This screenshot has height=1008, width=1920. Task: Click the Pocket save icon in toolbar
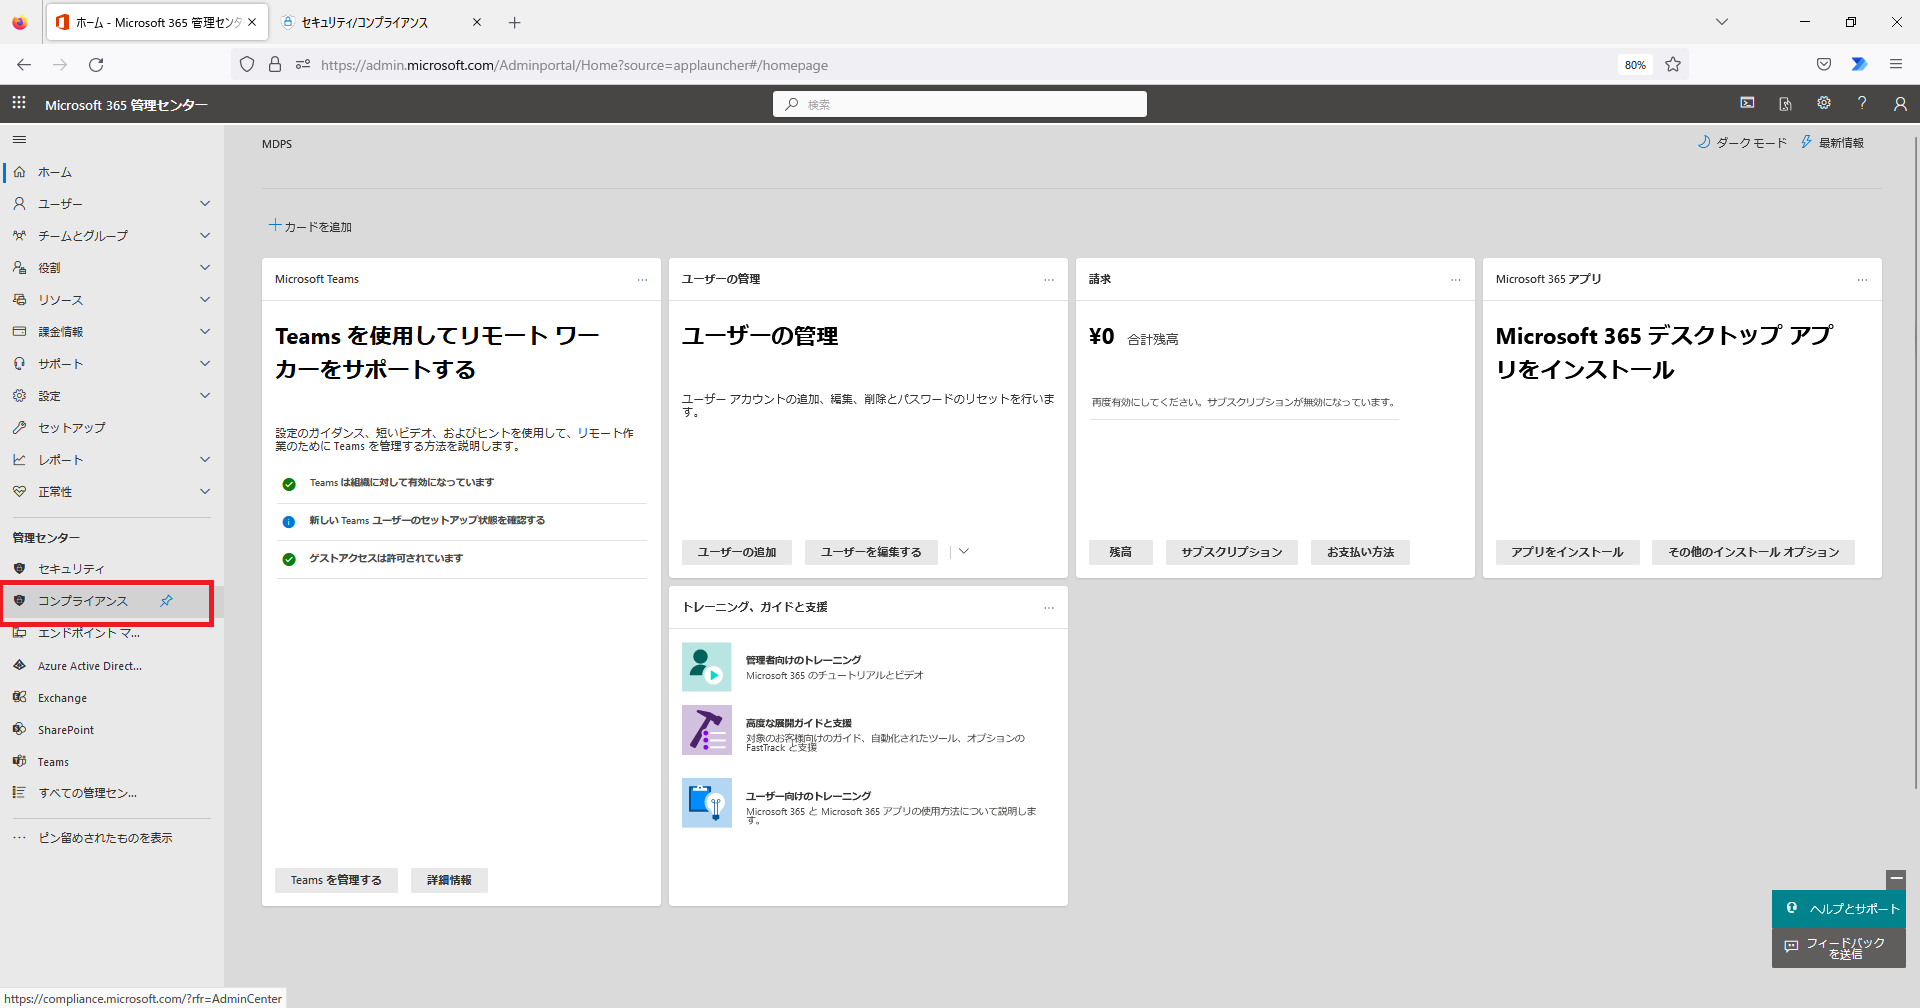(x=1824, y=65)
